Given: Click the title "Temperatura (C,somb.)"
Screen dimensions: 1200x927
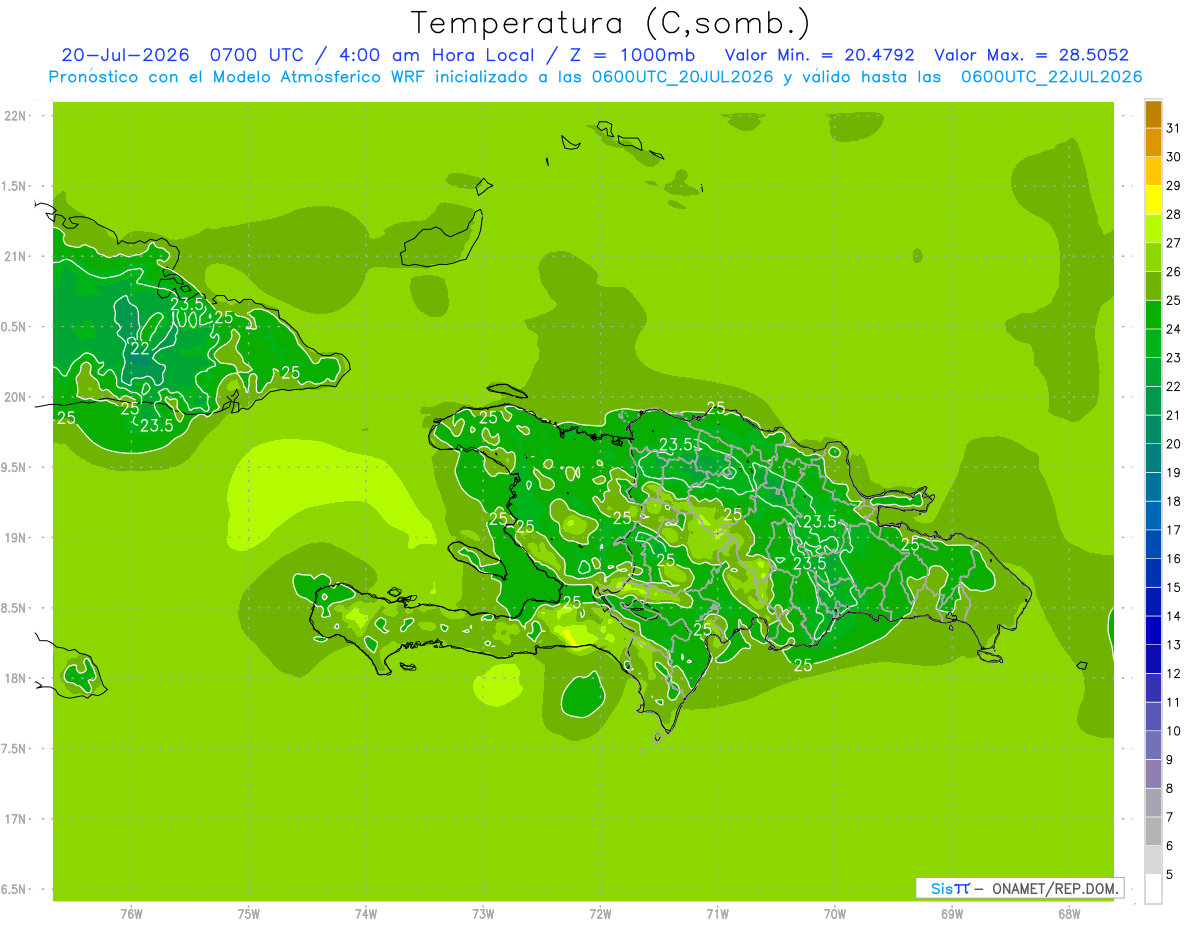Looking at the screenshot, I should tap(611, 23).
